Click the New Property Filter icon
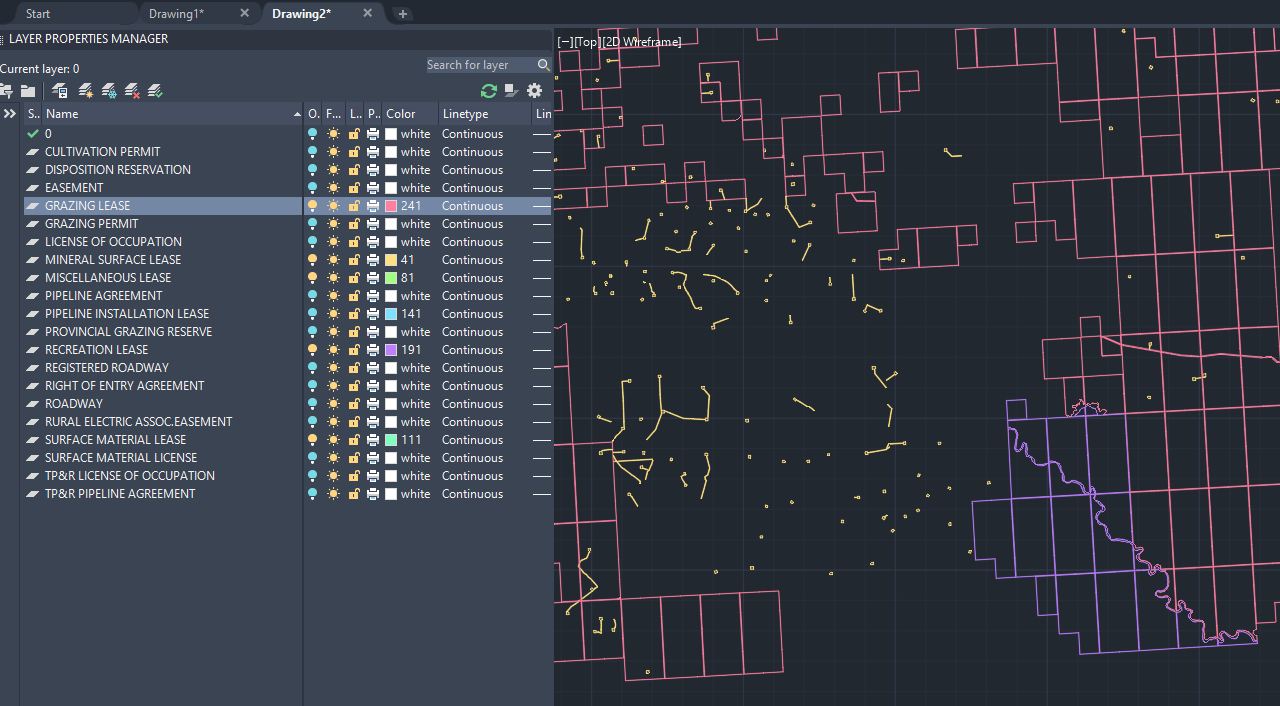Image resolution: width=1280 pixels, height=706 pixels. (x=5, y=90)
